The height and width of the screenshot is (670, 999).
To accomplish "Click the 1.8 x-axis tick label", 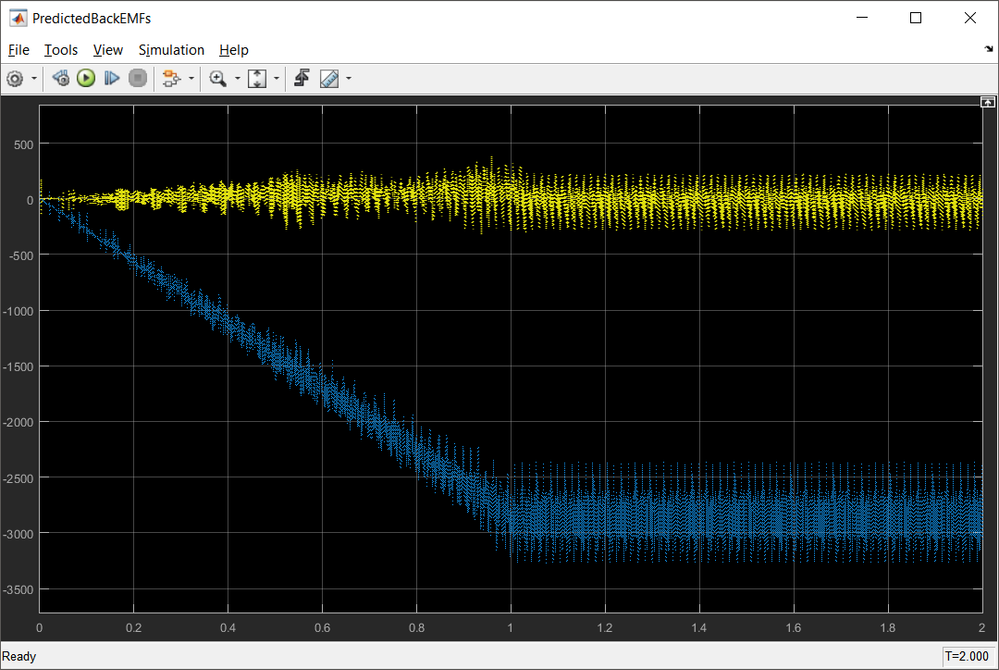I will click(x=888, y=628).
